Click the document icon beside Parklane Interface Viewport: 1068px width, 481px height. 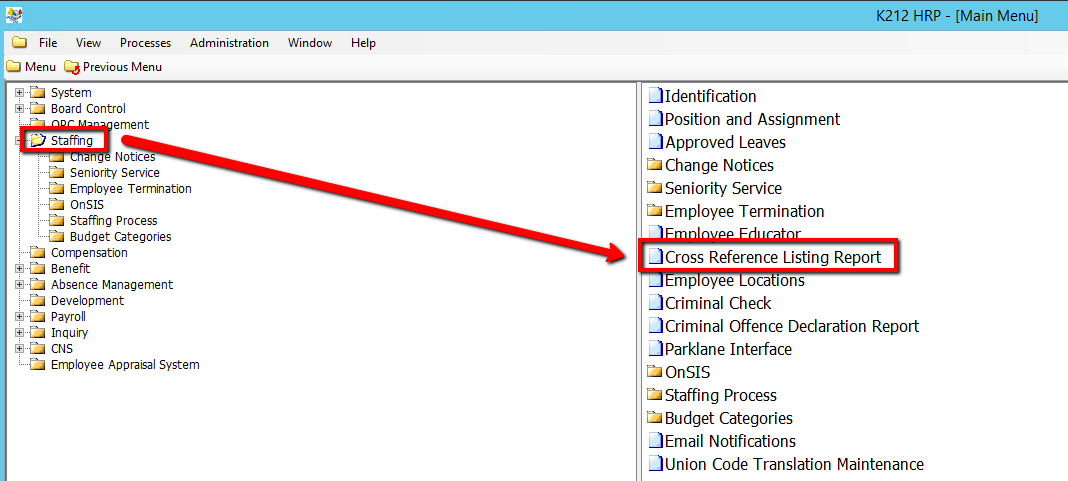pyautogui.click(x=656, y=349)
